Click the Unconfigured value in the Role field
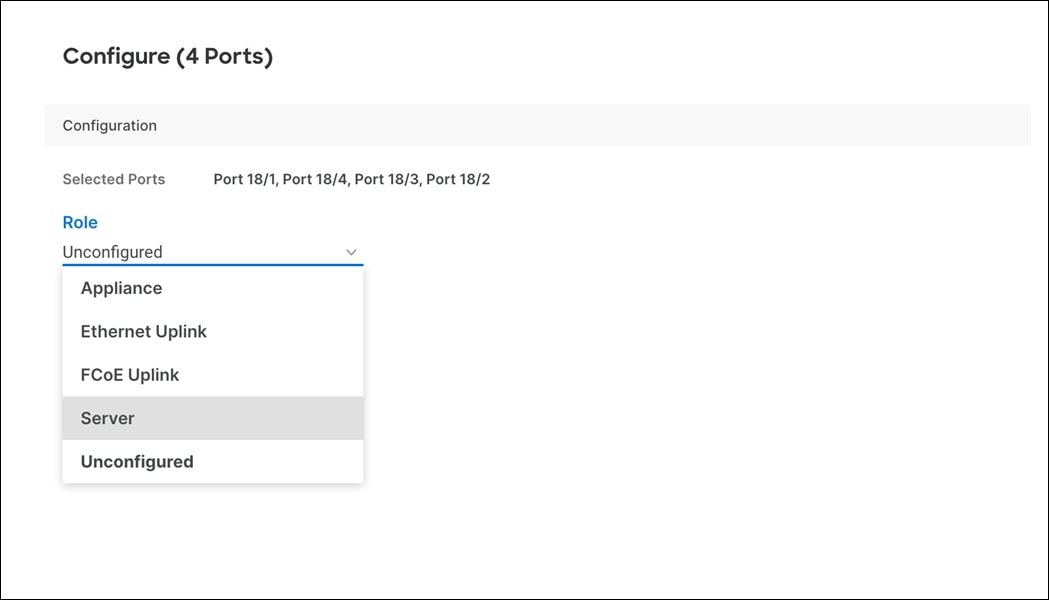The height and width of the screenshot is (600, 1049). click(x=112, y=252)
